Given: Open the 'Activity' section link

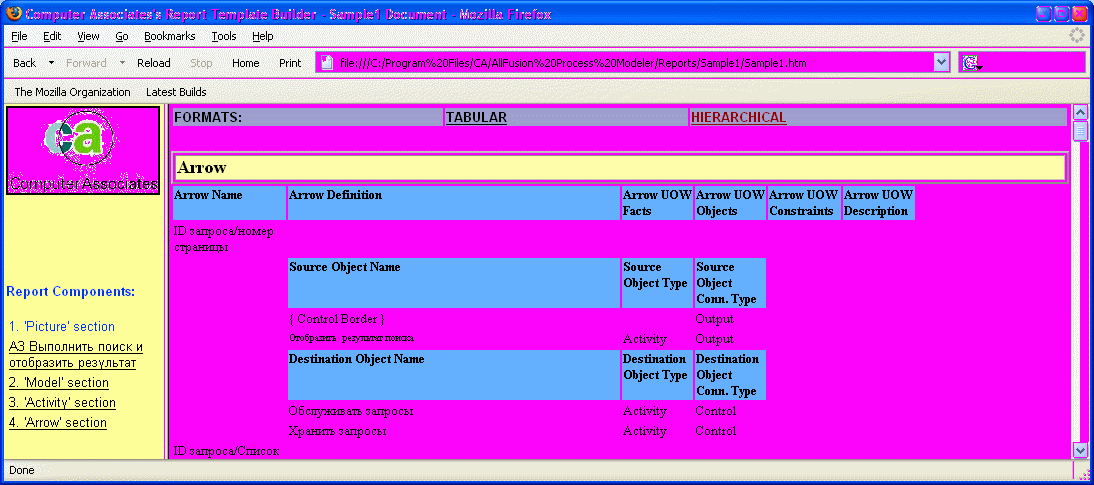Looking at the screenshot, I should pos(62,403).
